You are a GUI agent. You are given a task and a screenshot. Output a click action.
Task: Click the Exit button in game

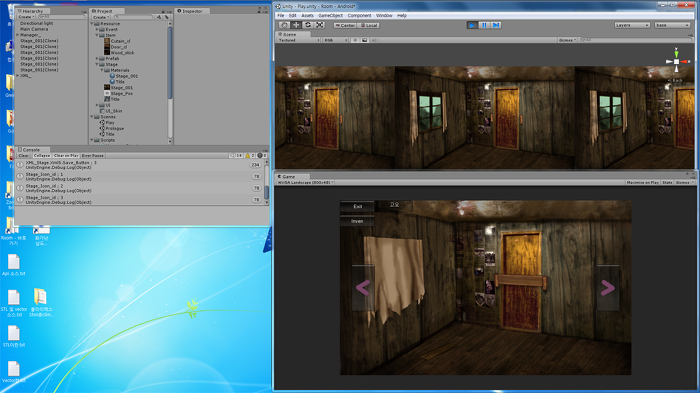(358, 206)
